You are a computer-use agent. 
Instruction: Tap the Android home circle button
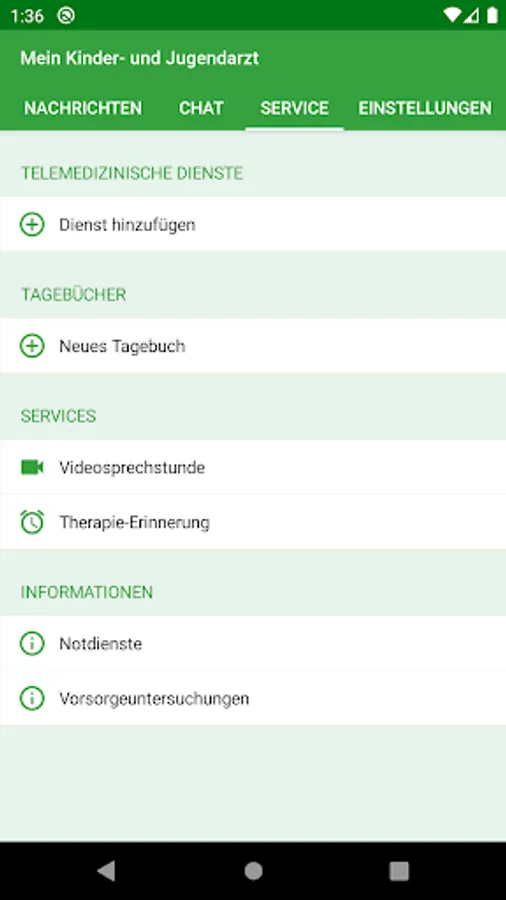point(253,871)
